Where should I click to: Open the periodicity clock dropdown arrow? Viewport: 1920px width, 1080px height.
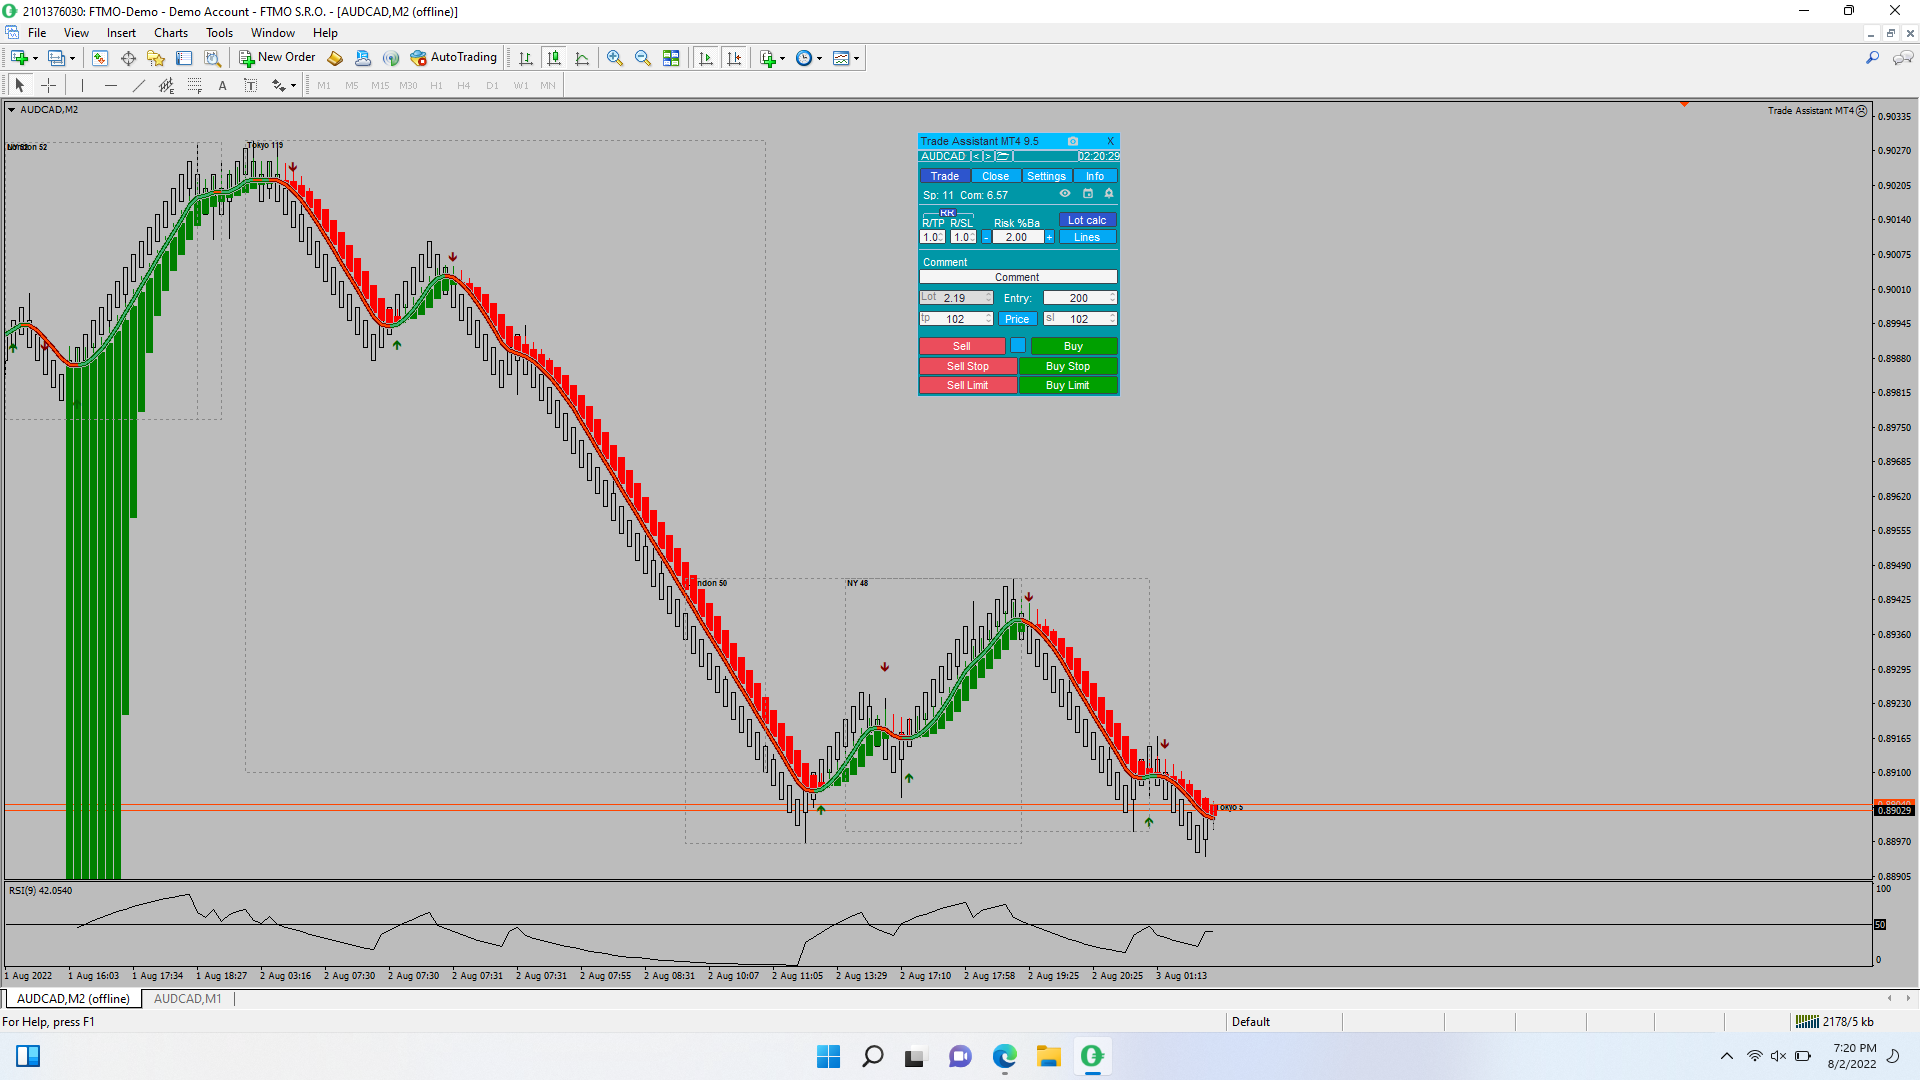[x=820, y=58]
